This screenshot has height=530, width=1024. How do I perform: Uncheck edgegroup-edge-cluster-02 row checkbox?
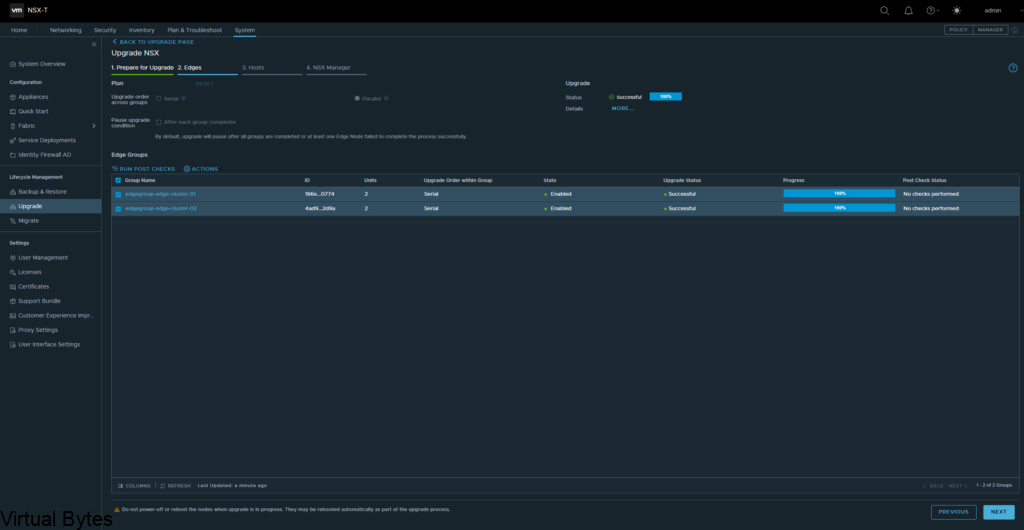118,209
